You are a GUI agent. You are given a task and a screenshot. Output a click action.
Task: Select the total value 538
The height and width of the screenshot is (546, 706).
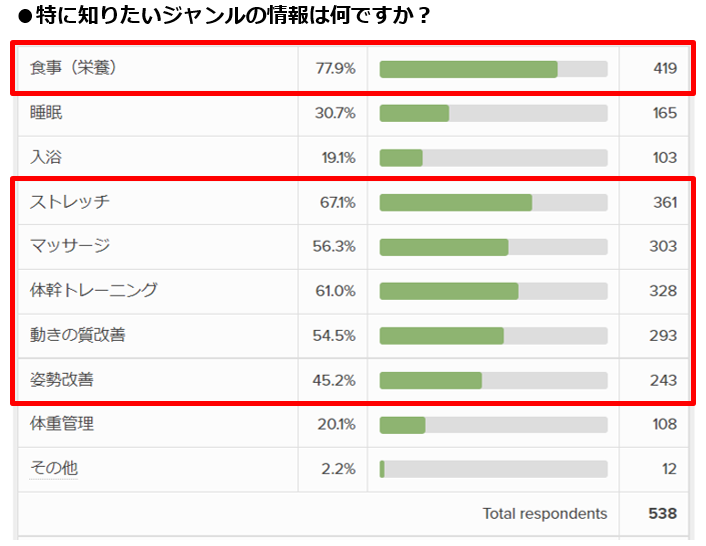[661, 513]
